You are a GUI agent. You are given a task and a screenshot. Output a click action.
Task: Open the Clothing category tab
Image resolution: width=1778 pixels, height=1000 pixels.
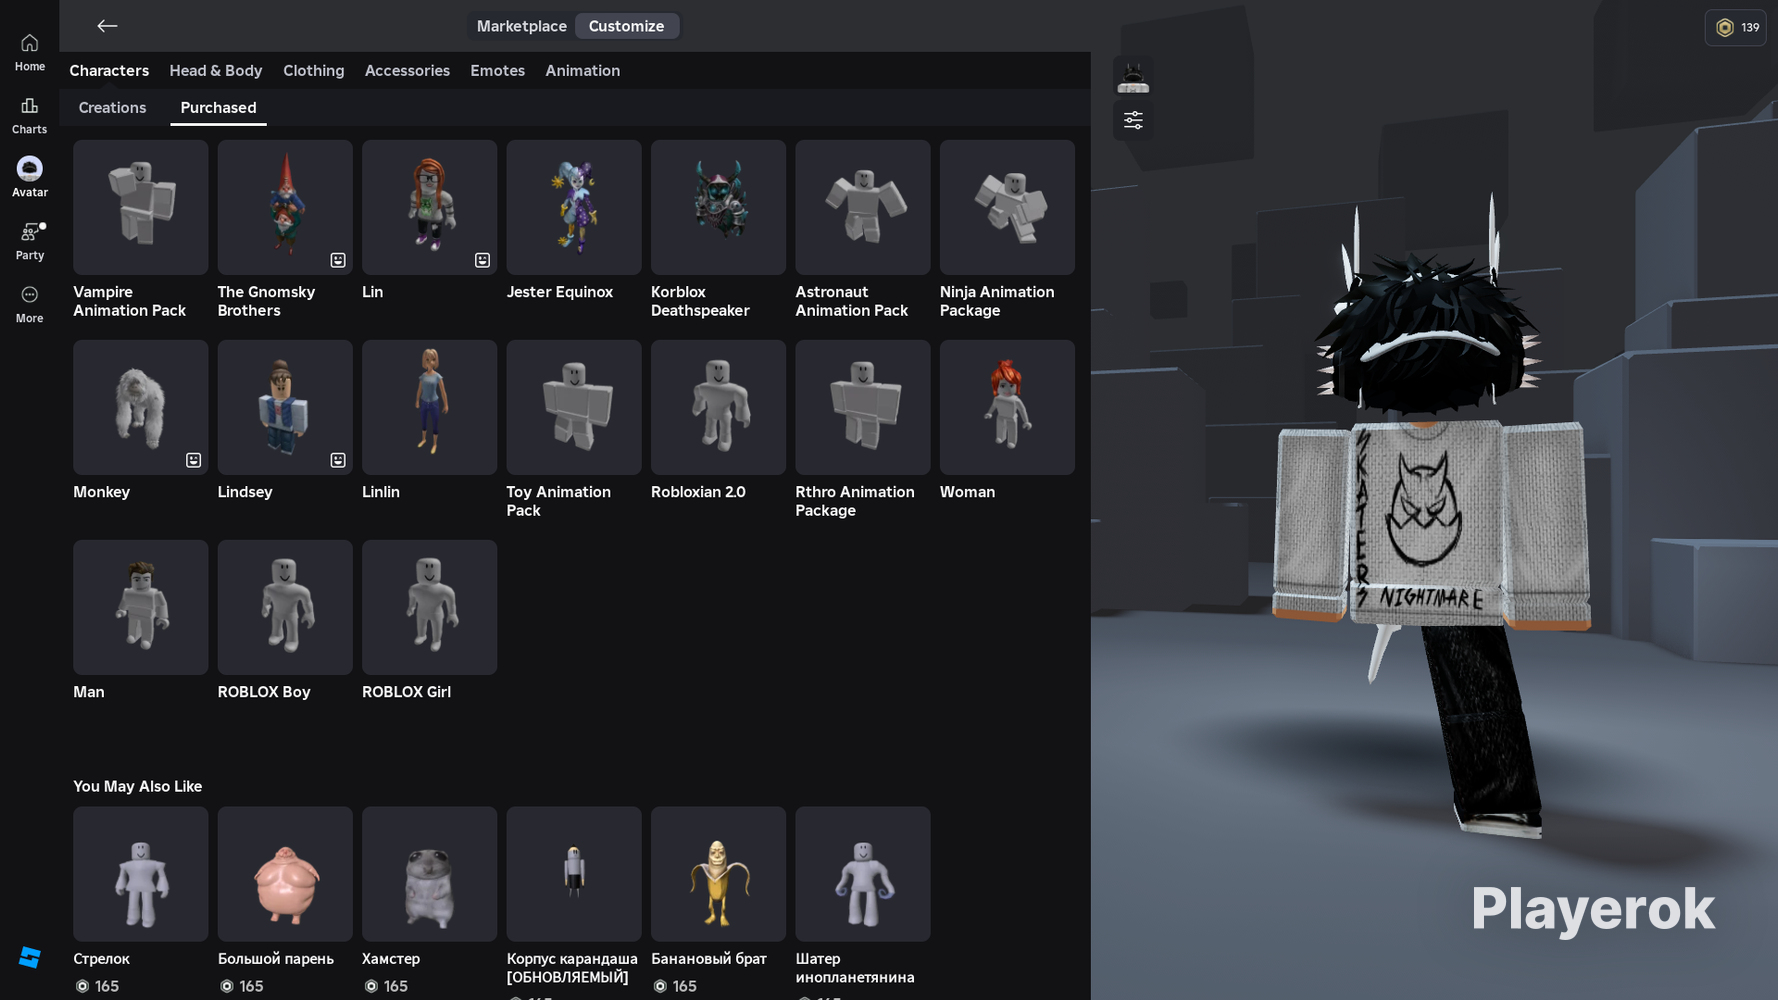[314, 70]
